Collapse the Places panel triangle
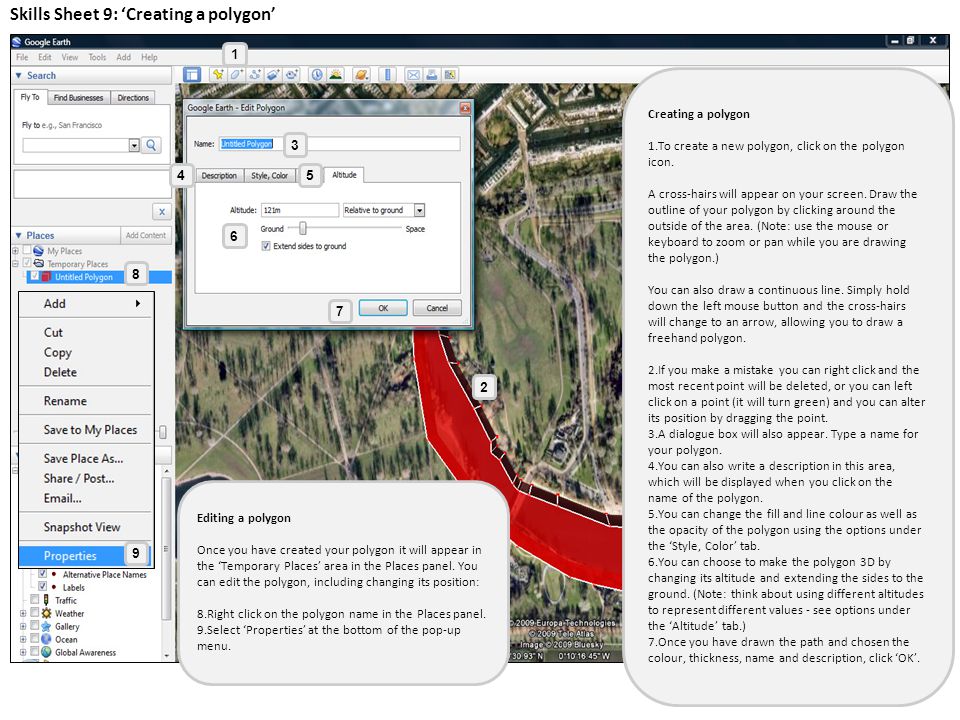Viewport: 960px width, 720px height. 18,235
